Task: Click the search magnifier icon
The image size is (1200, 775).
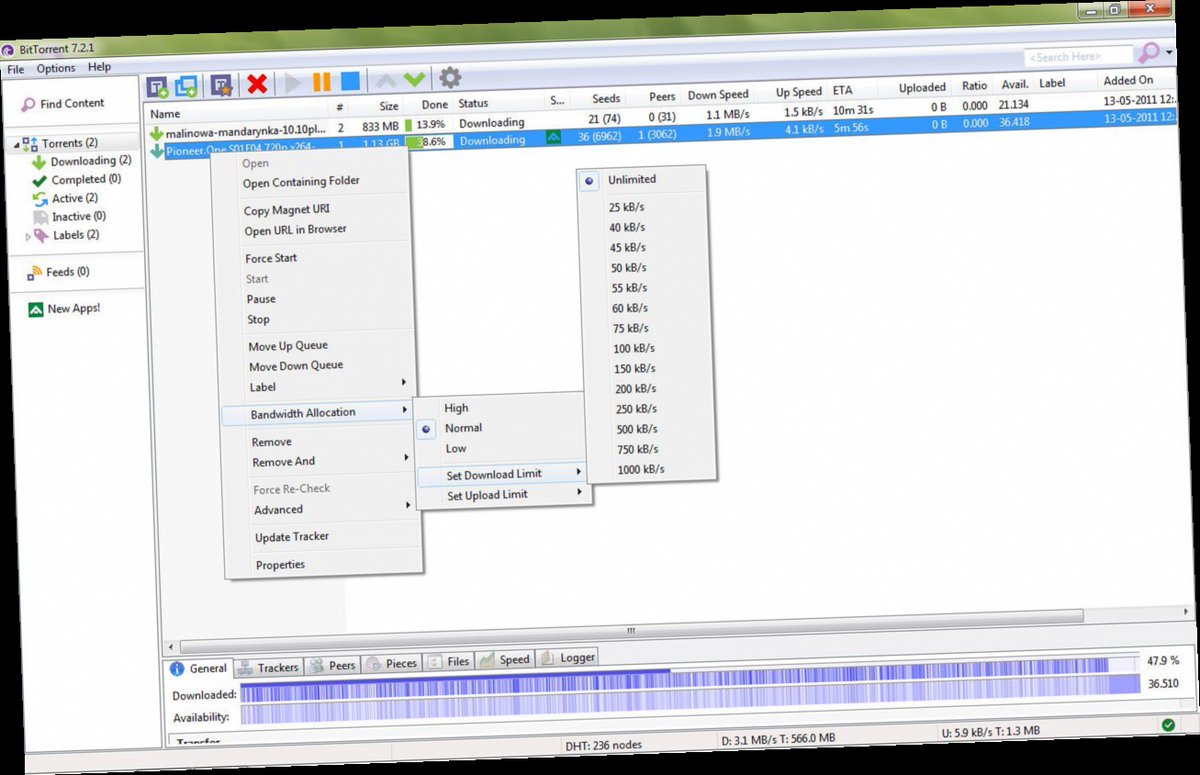Action: [1149, 52]
